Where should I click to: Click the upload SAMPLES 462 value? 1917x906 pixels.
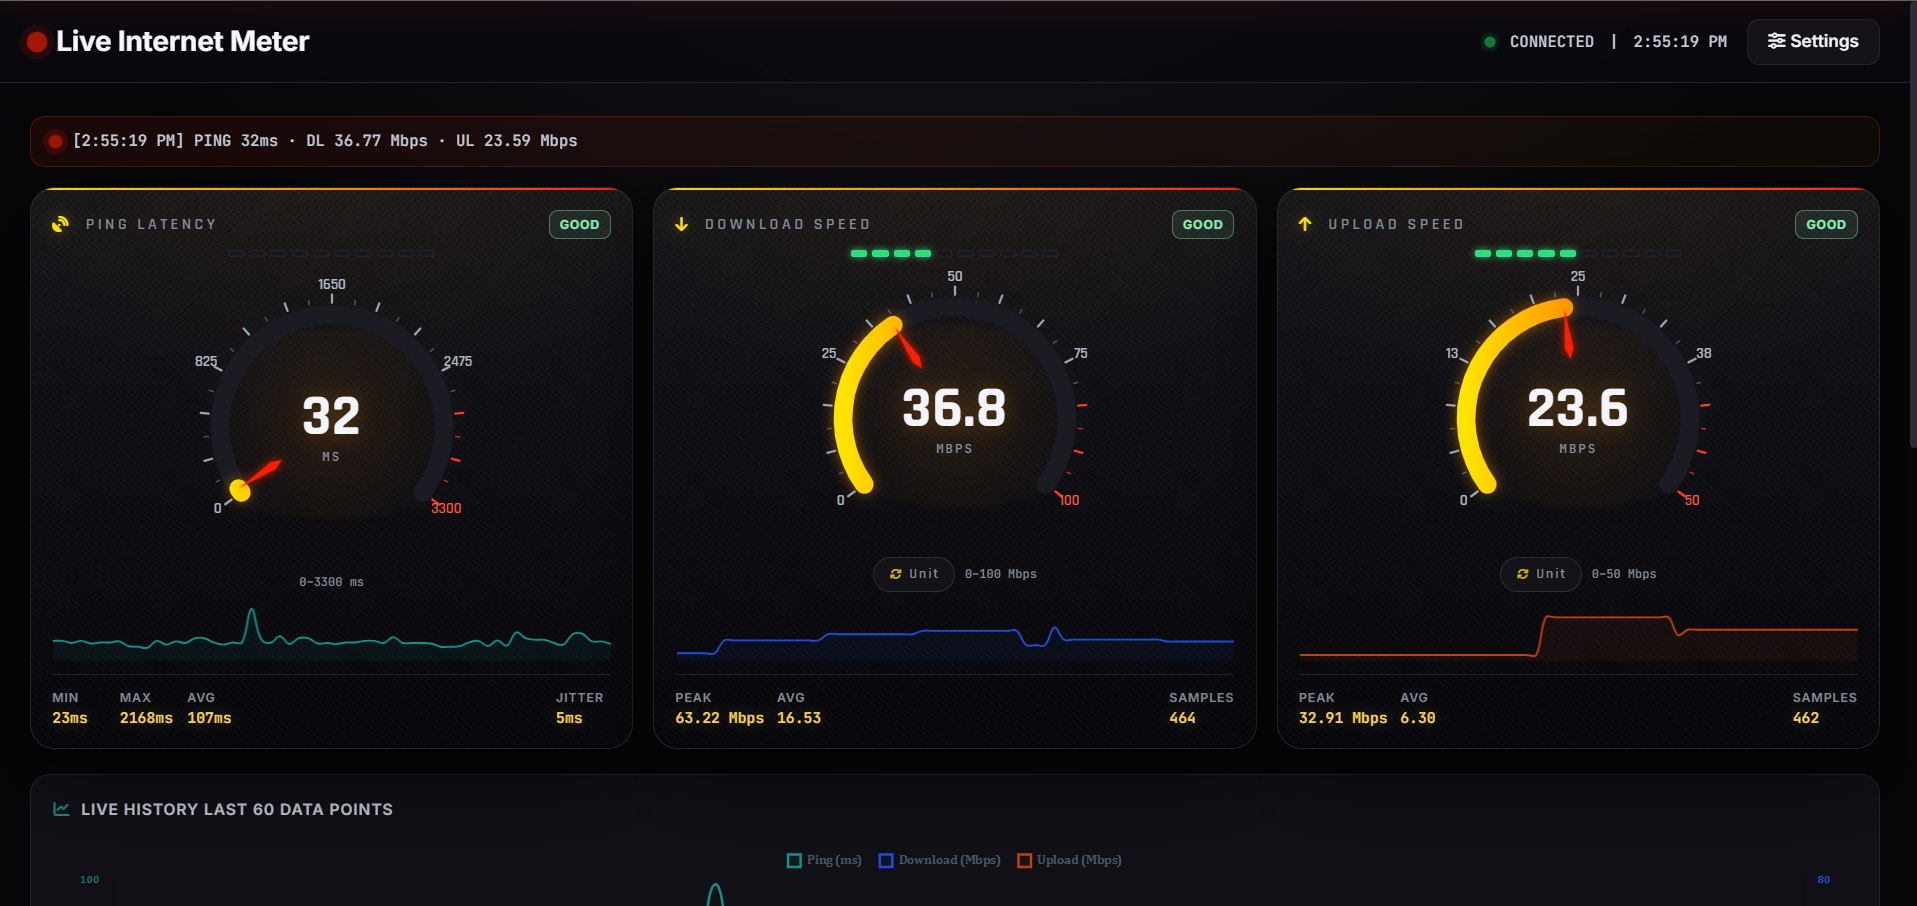pyautogui.click(x=1806, y=718)
